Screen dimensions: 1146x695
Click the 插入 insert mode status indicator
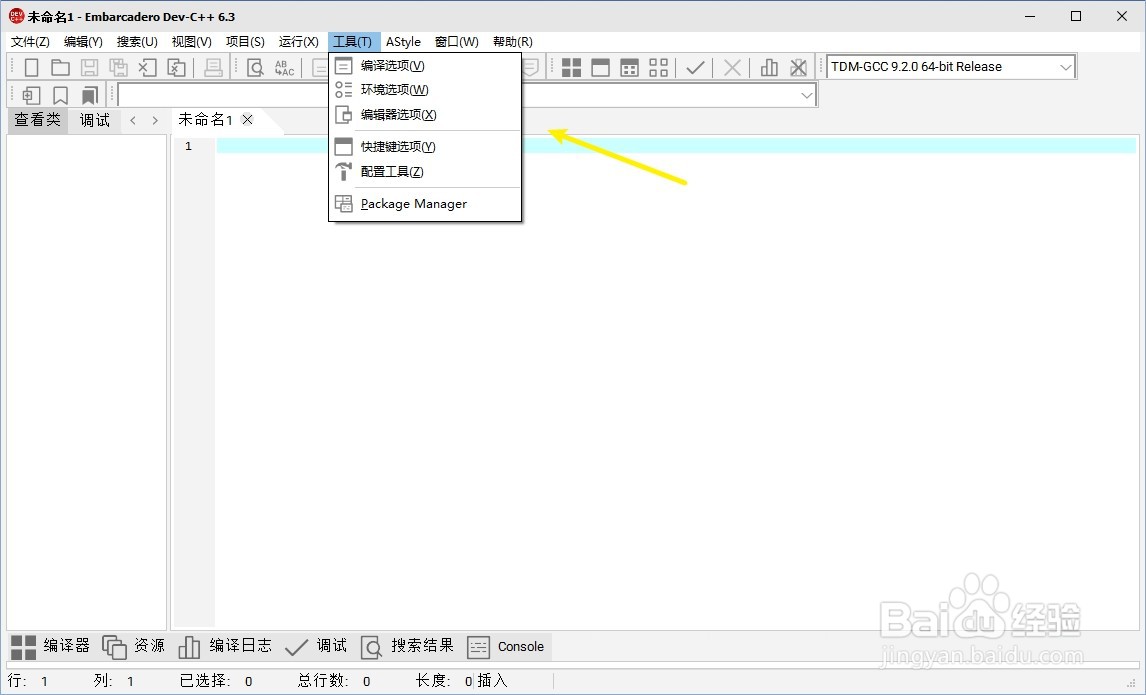[x=492, y=680]
